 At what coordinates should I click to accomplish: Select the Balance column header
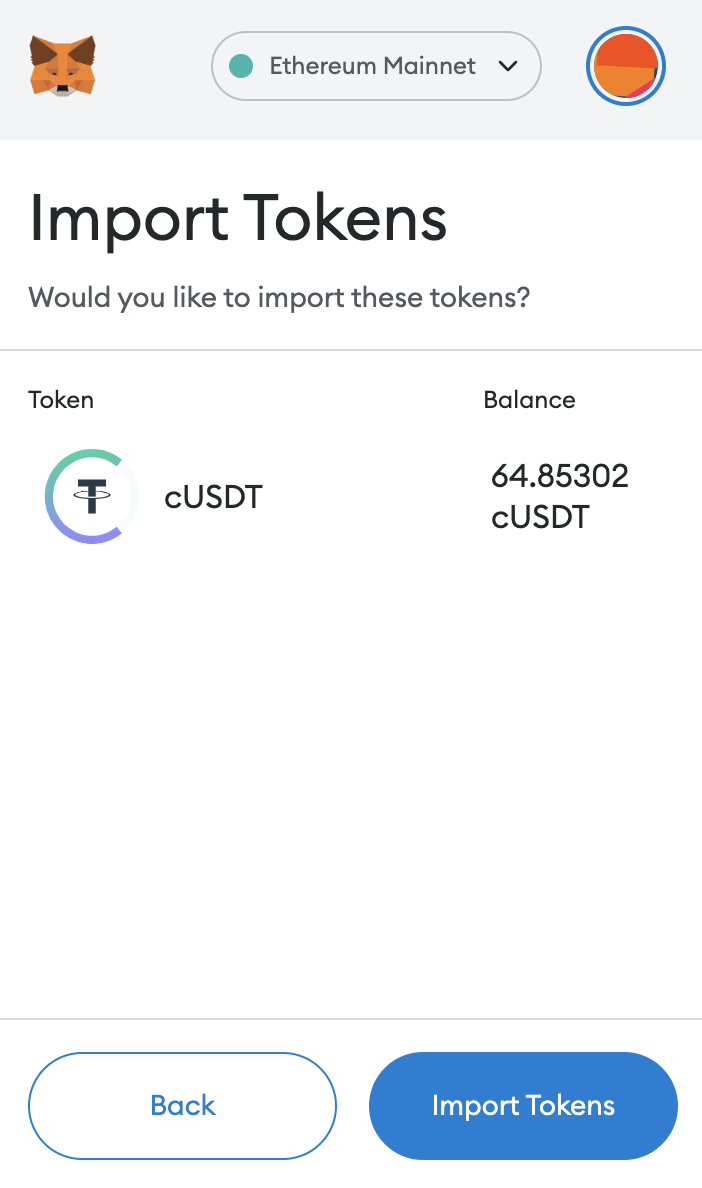pos(529,400)
